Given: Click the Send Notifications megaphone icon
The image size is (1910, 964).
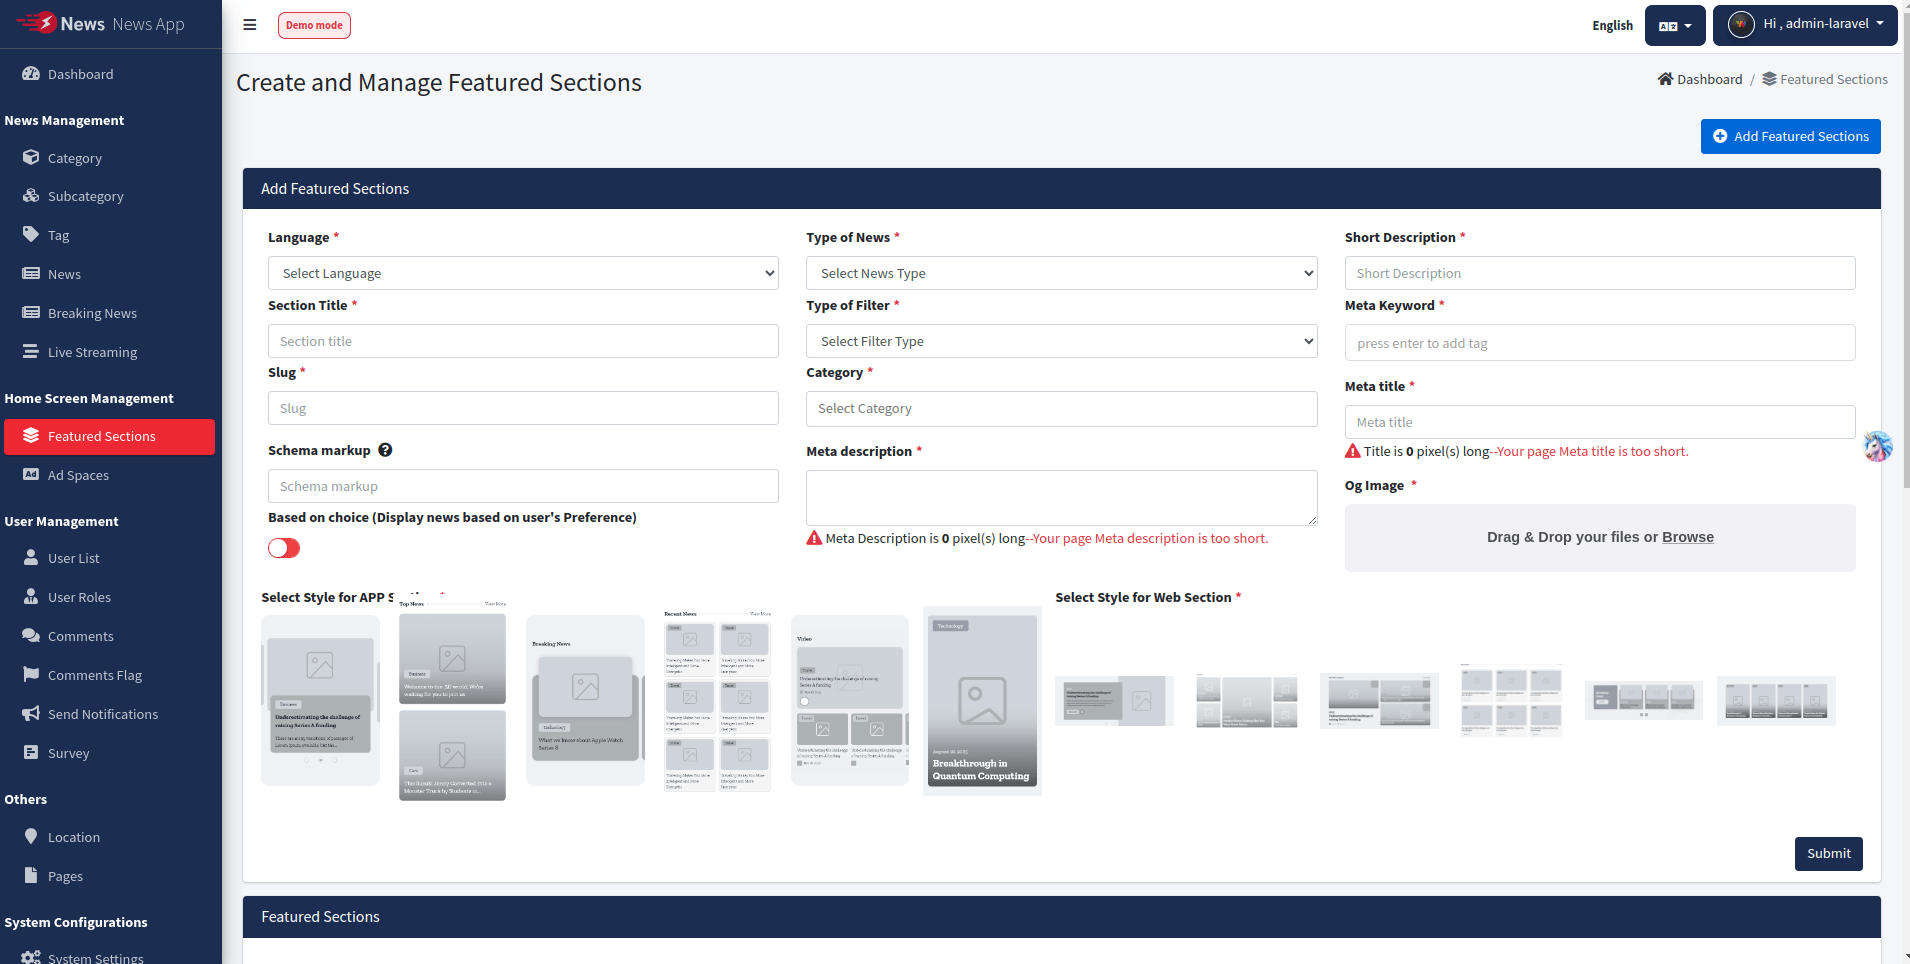Looking at the screenshot, I should pyautogui.click(x=31, y=714).
